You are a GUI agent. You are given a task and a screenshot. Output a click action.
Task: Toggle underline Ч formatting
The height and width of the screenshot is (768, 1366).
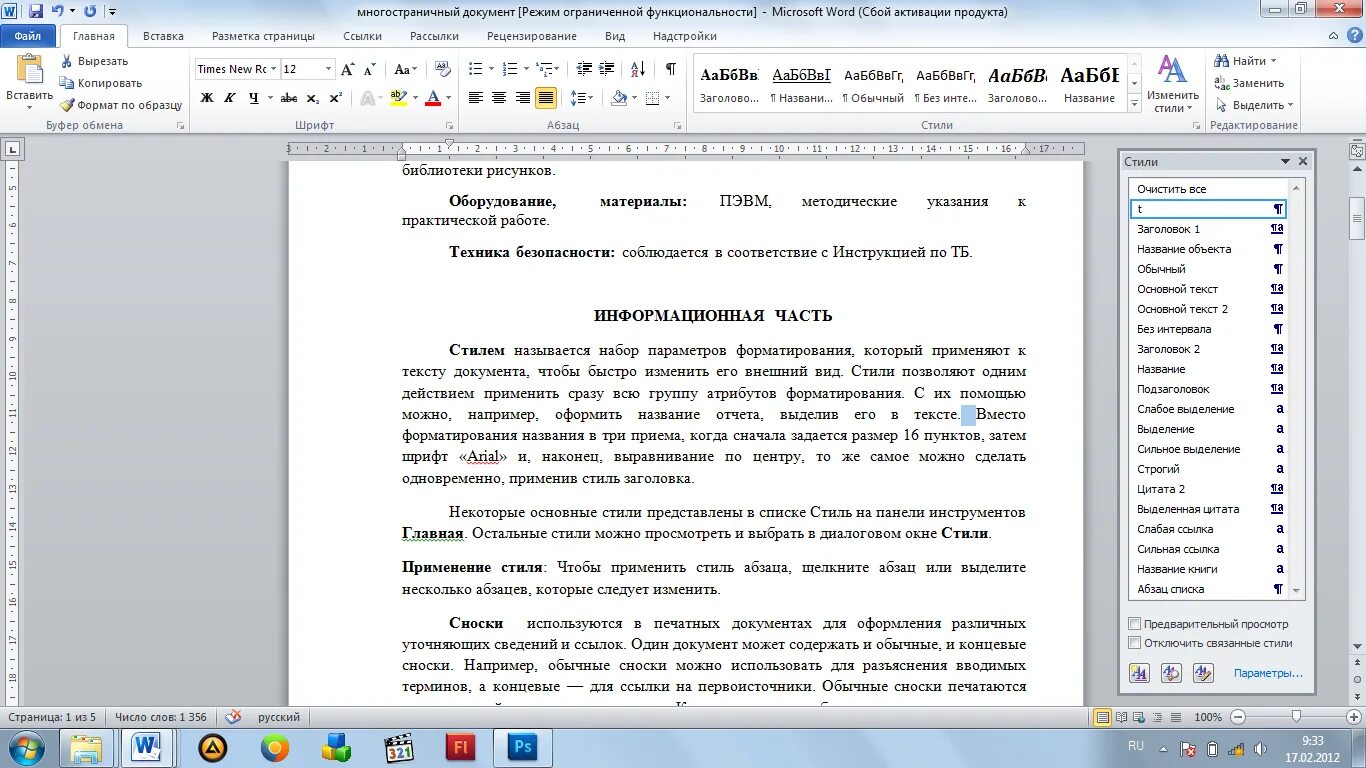[x=254, y=98]
